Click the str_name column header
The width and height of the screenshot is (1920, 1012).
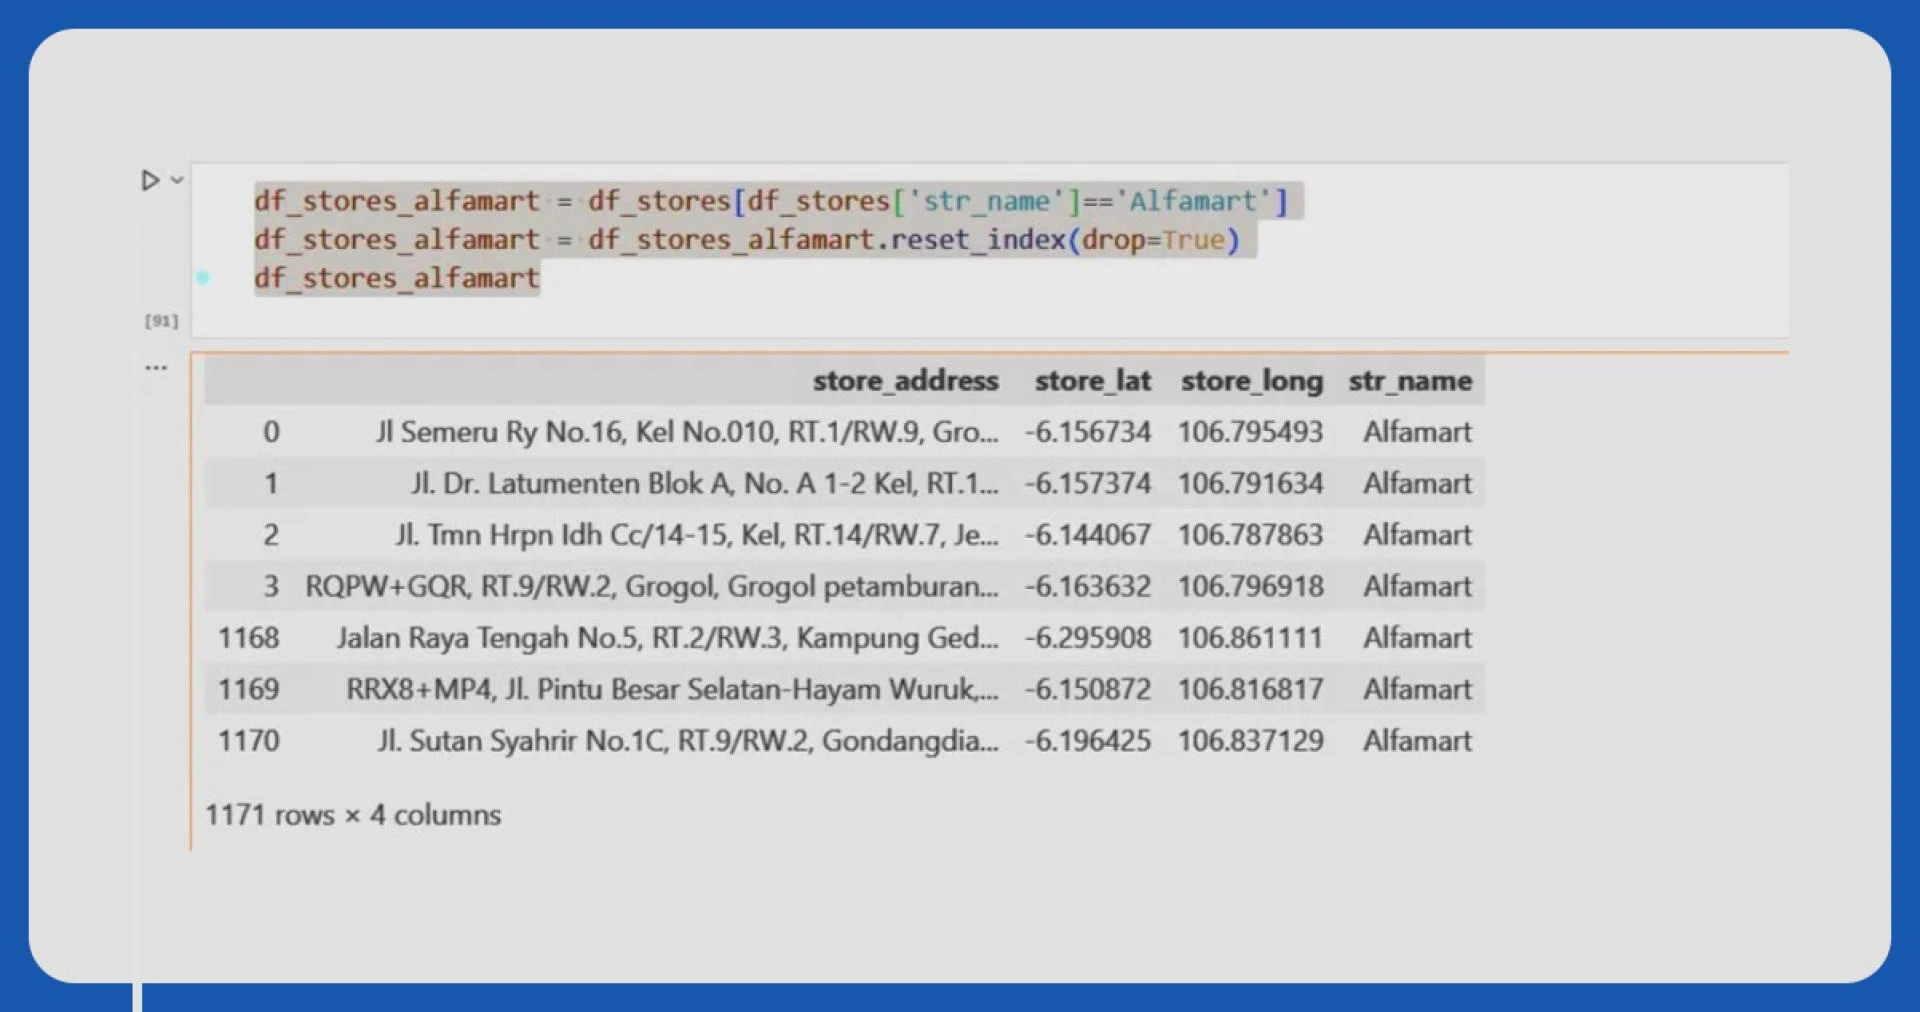pos(1410,381)
